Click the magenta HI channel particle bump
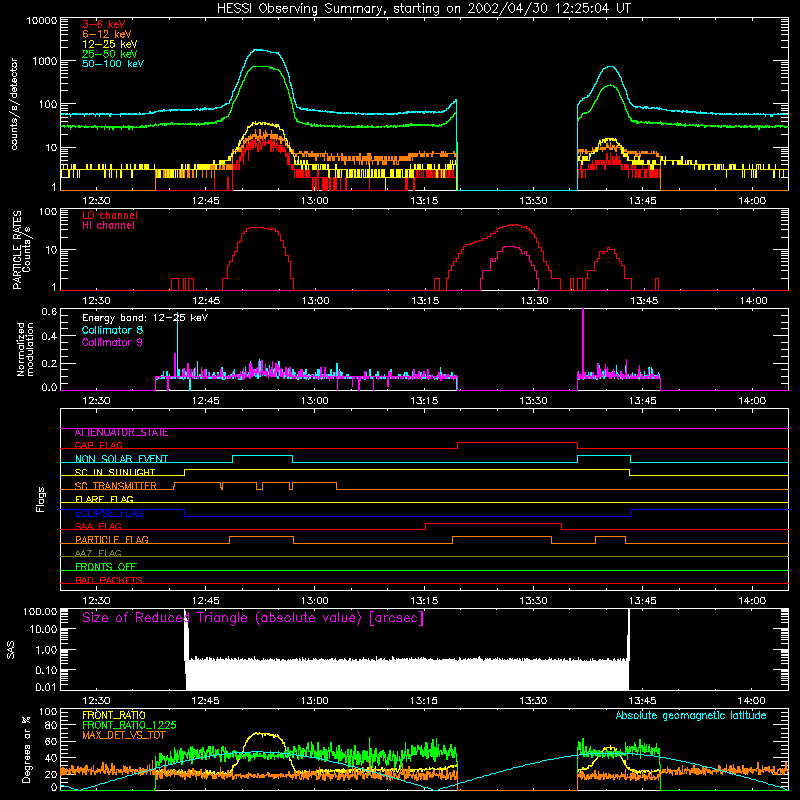Viewport: 800px width, 800px height. coord(510,248)
